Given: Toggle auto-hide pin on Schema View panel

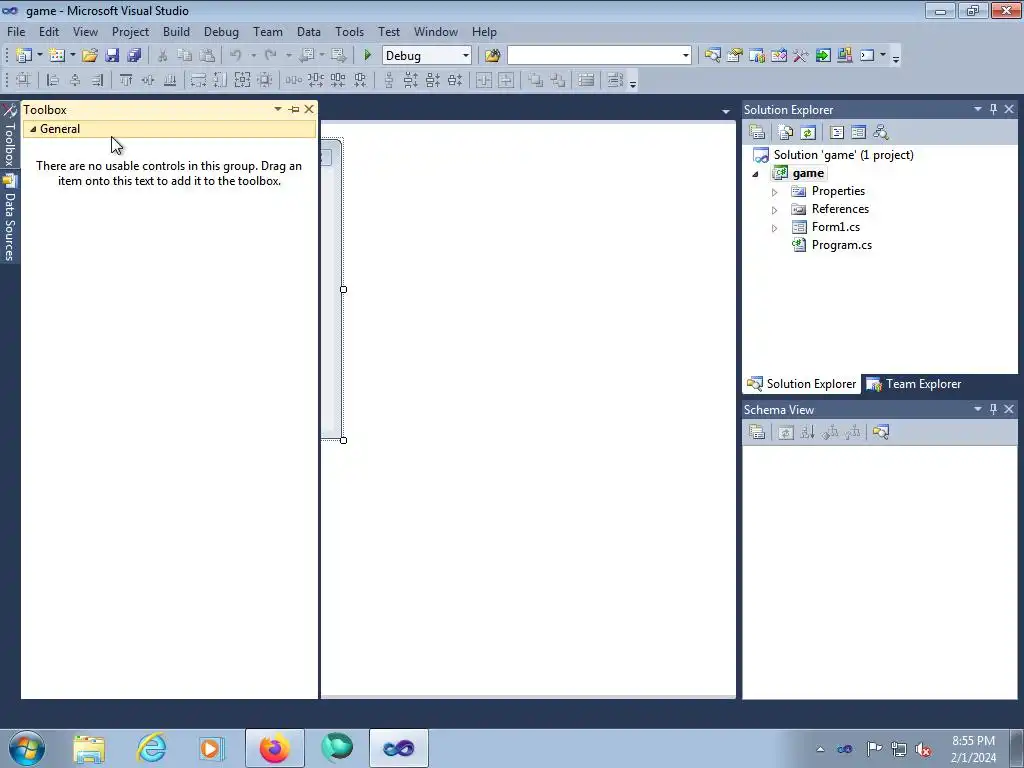Looking at the screenshot, I should pyautogui.click(x=993, y=409).
